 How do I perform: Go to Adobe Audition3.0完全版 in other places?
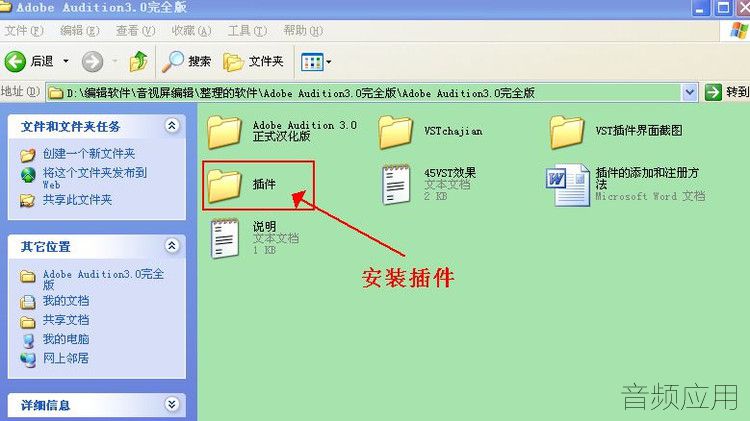(x=103, y=279)
